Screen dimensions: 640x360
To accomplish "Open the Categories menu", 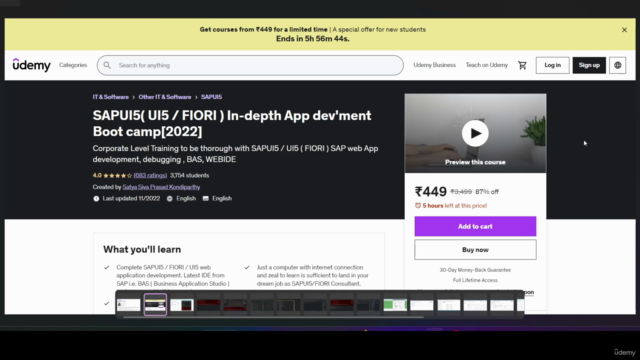I will tap(73, 65).
